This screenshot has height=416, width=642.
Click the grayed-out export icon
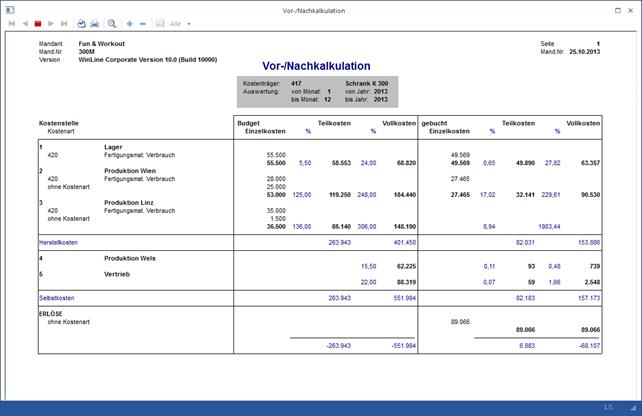coord(159,23)
